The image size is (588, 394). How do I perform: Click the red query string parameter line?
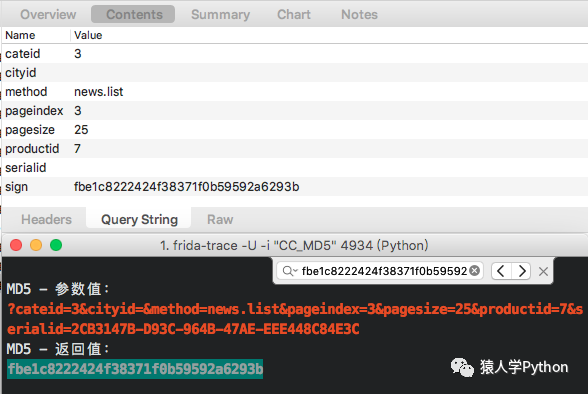point(295,309)
